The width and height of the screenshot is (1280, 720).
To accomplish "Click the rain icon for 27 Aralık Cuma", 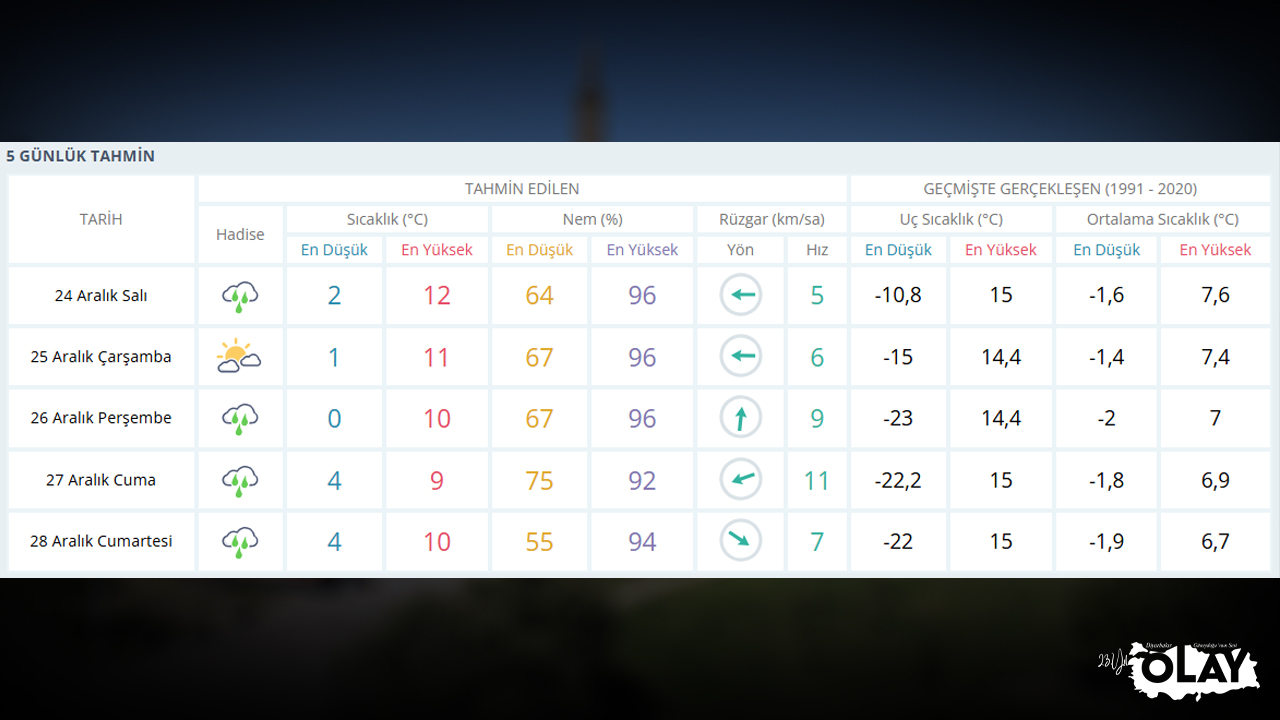I will tap(240, 480).
